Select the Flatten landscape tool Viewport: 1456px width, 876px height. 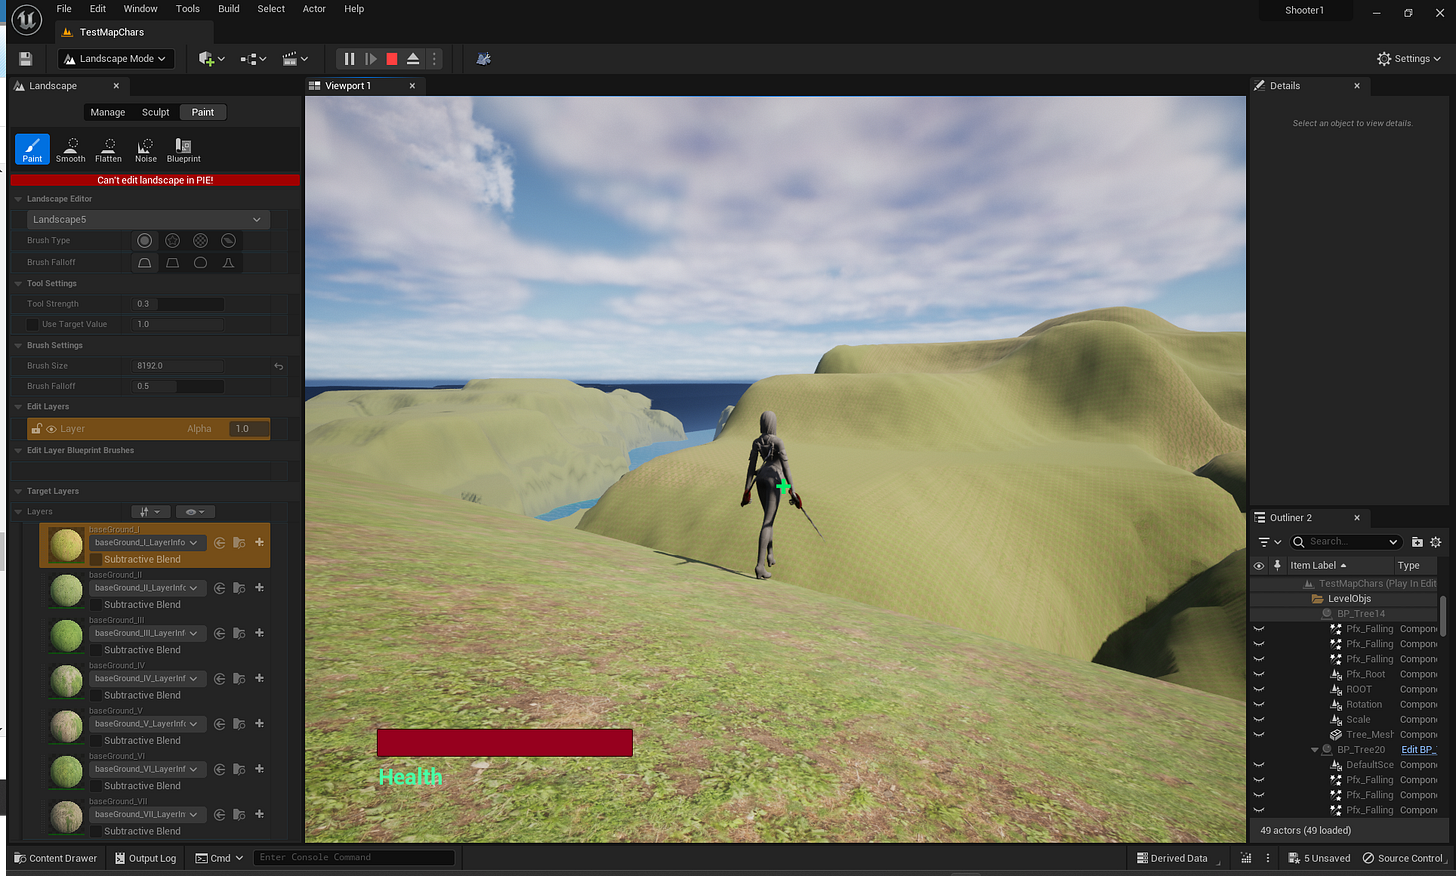pos(107,150)
